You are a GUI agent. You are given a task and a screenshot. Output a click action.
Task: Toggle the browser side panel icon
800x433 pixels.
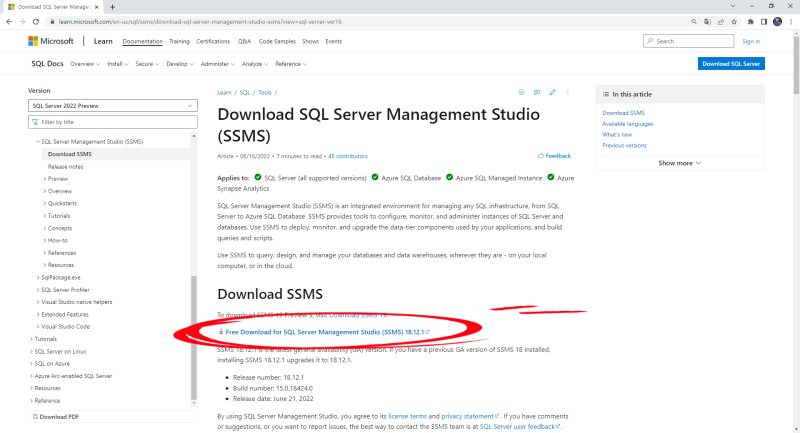764,21
